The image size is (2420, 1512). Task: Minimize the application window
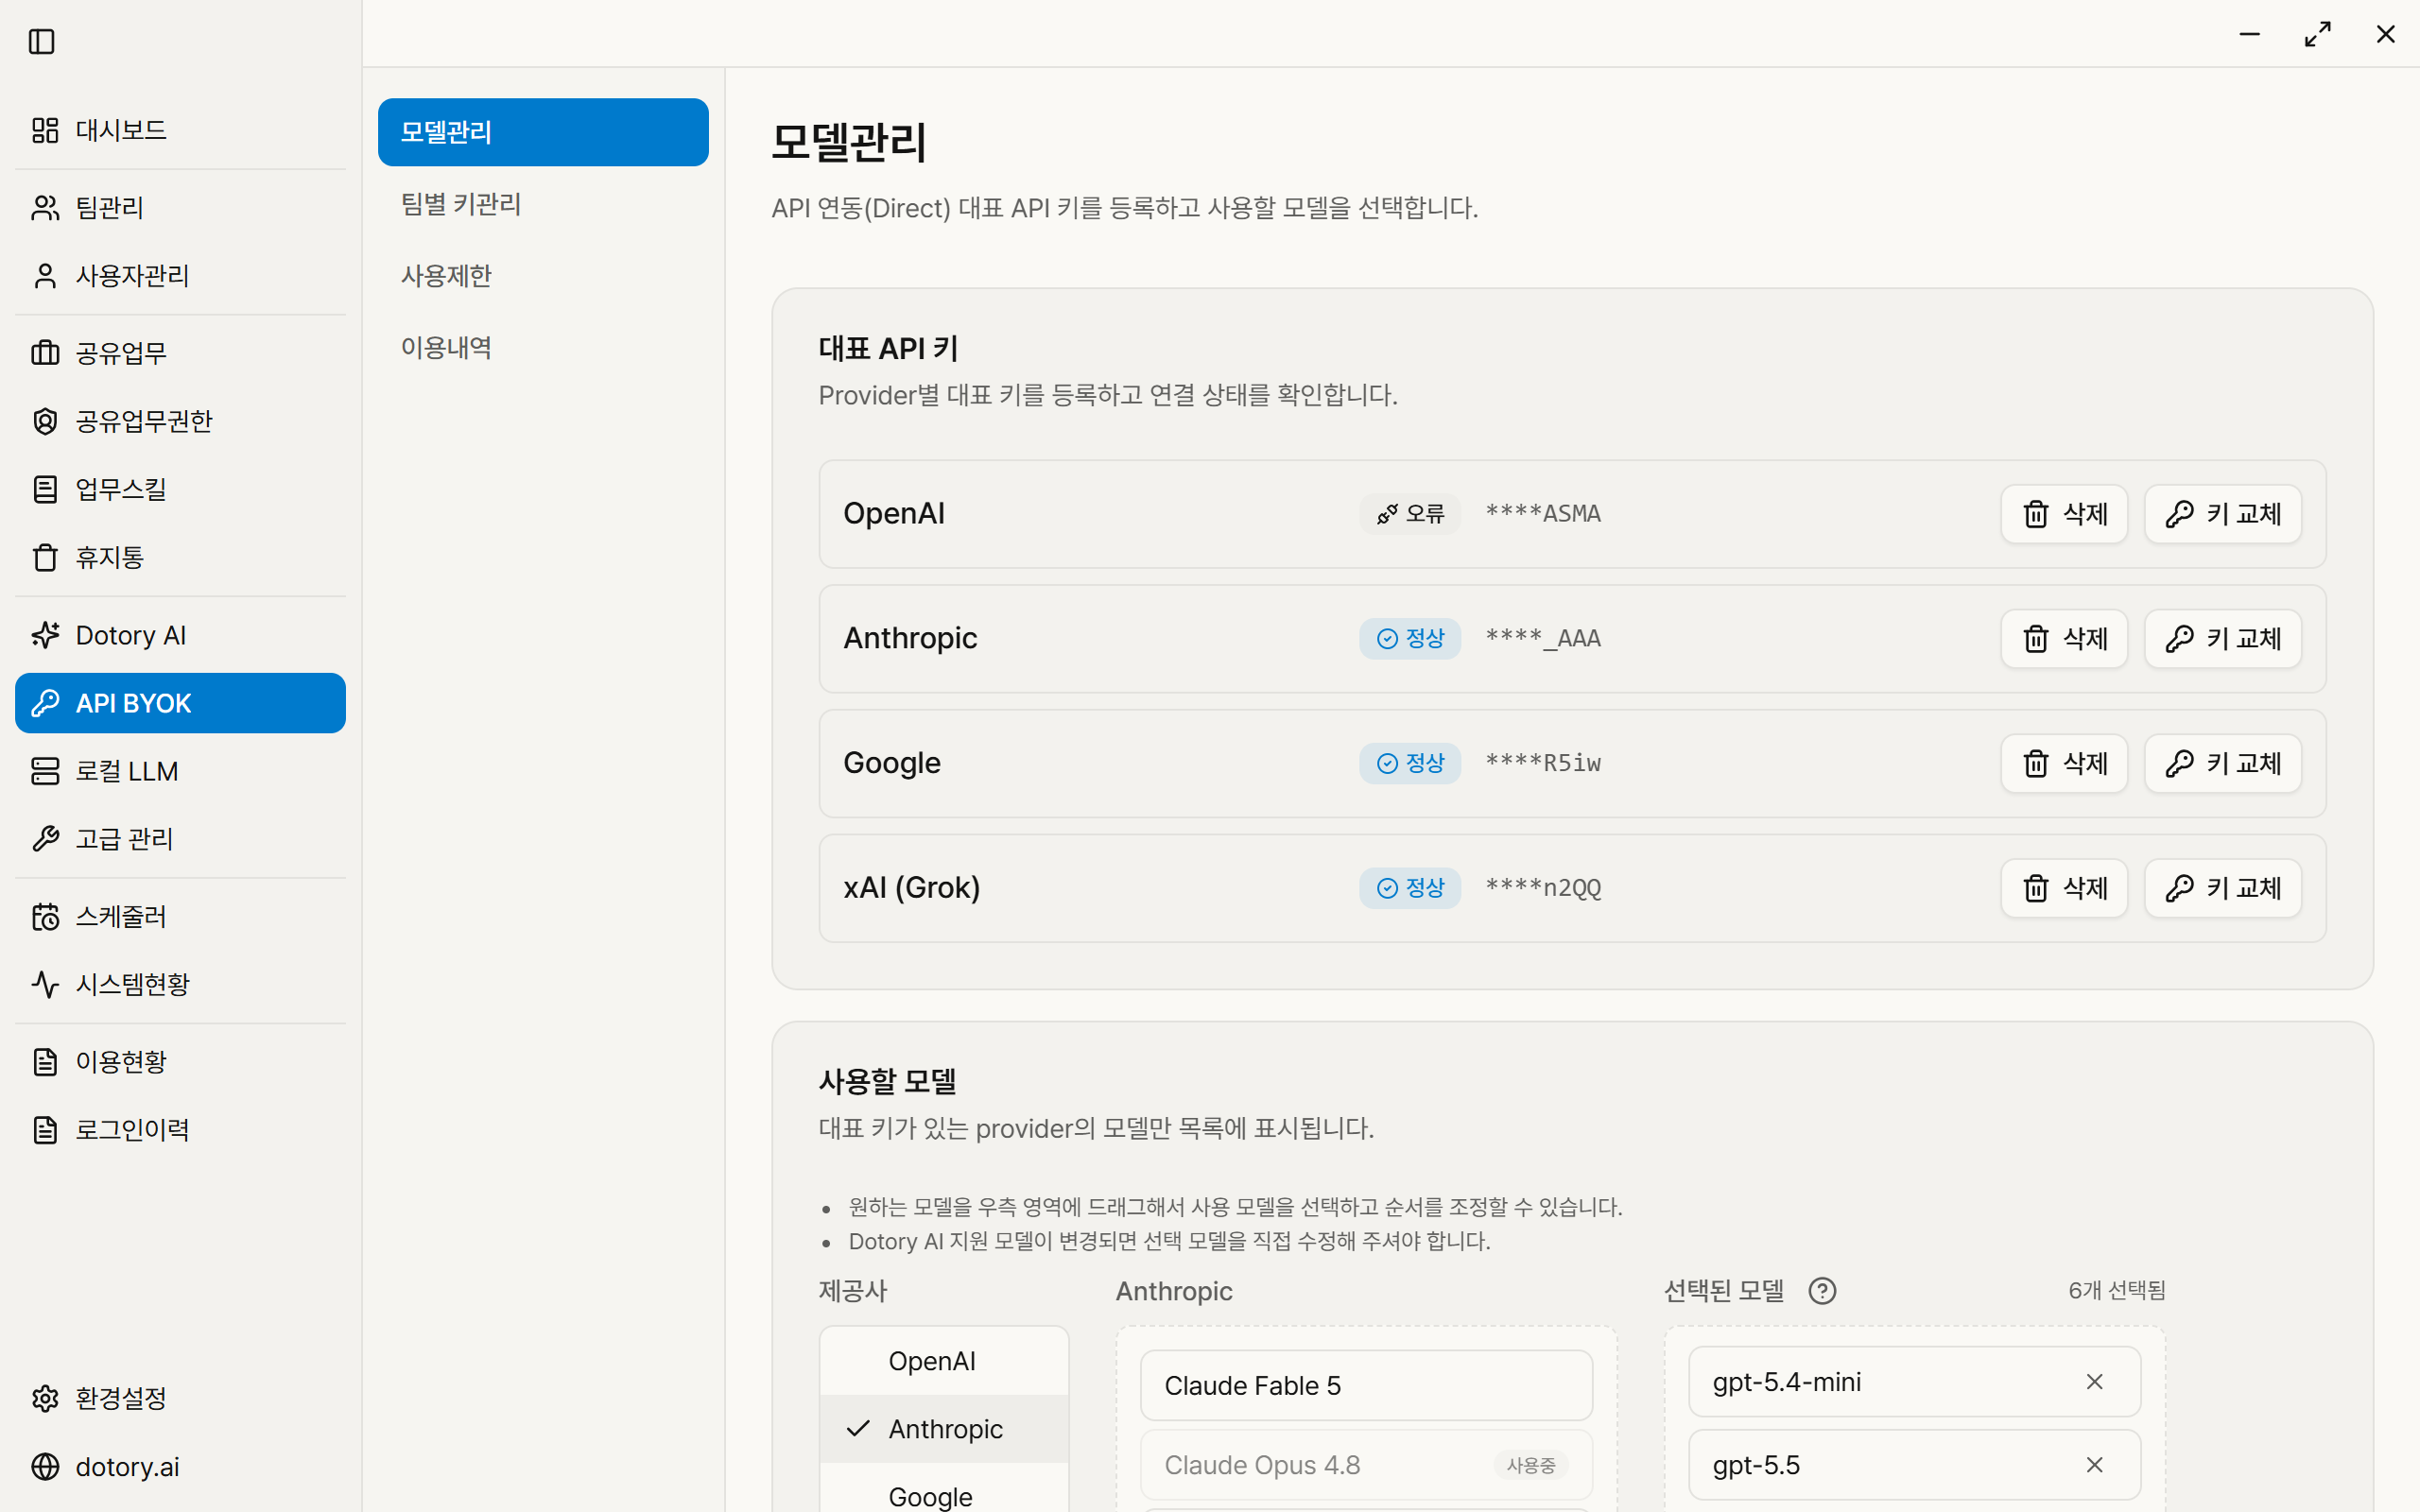pos(2250,34)
